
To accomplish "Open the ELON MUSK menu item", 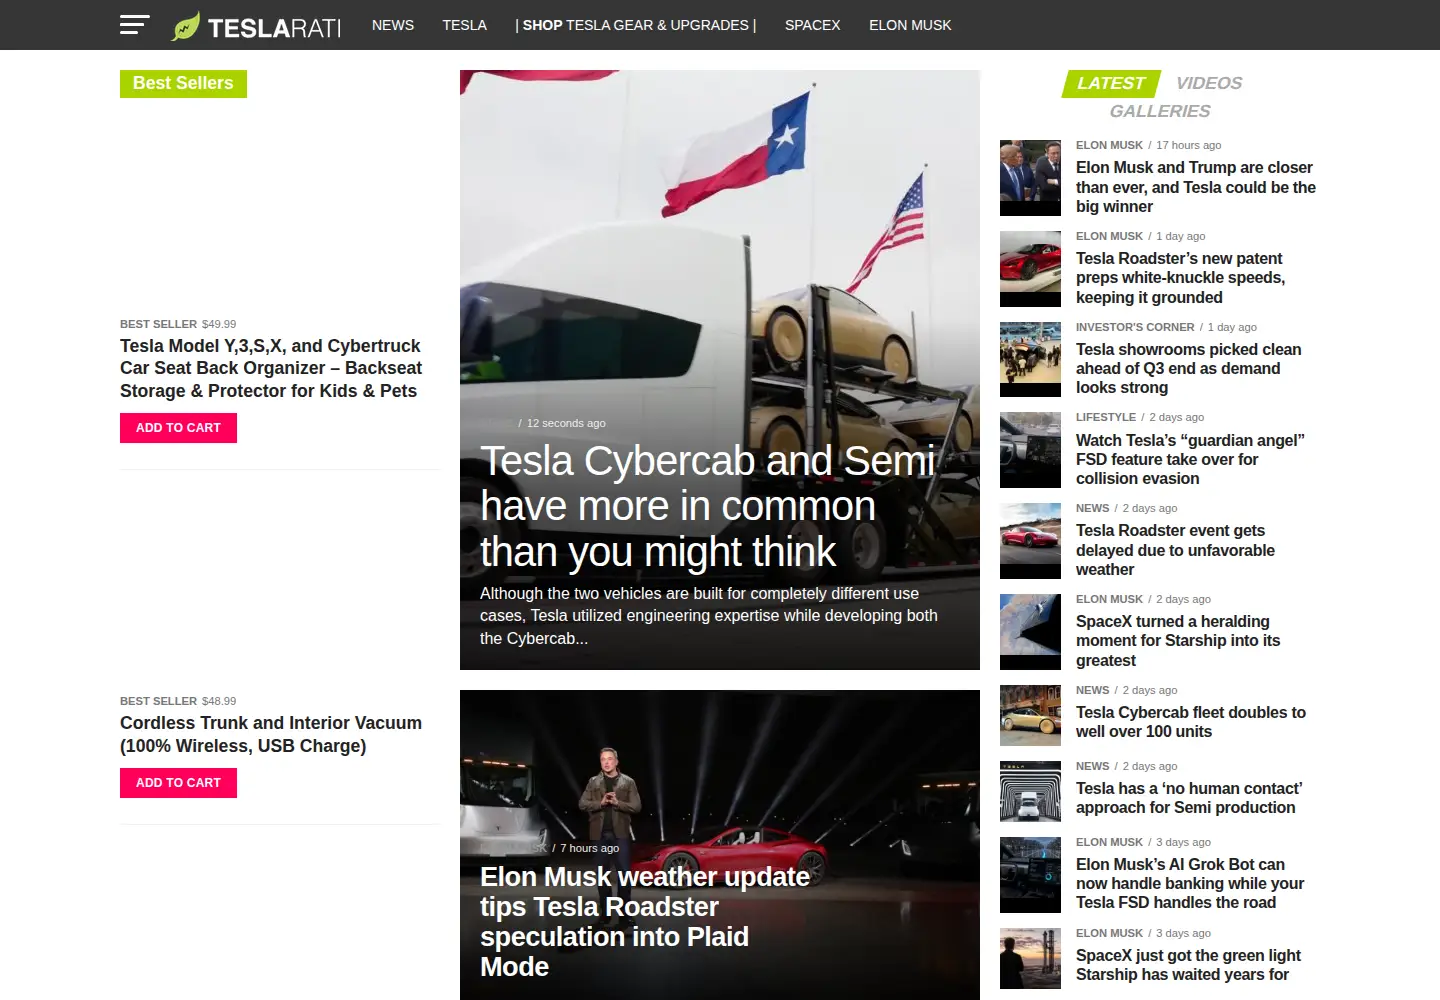I will 910,25.
